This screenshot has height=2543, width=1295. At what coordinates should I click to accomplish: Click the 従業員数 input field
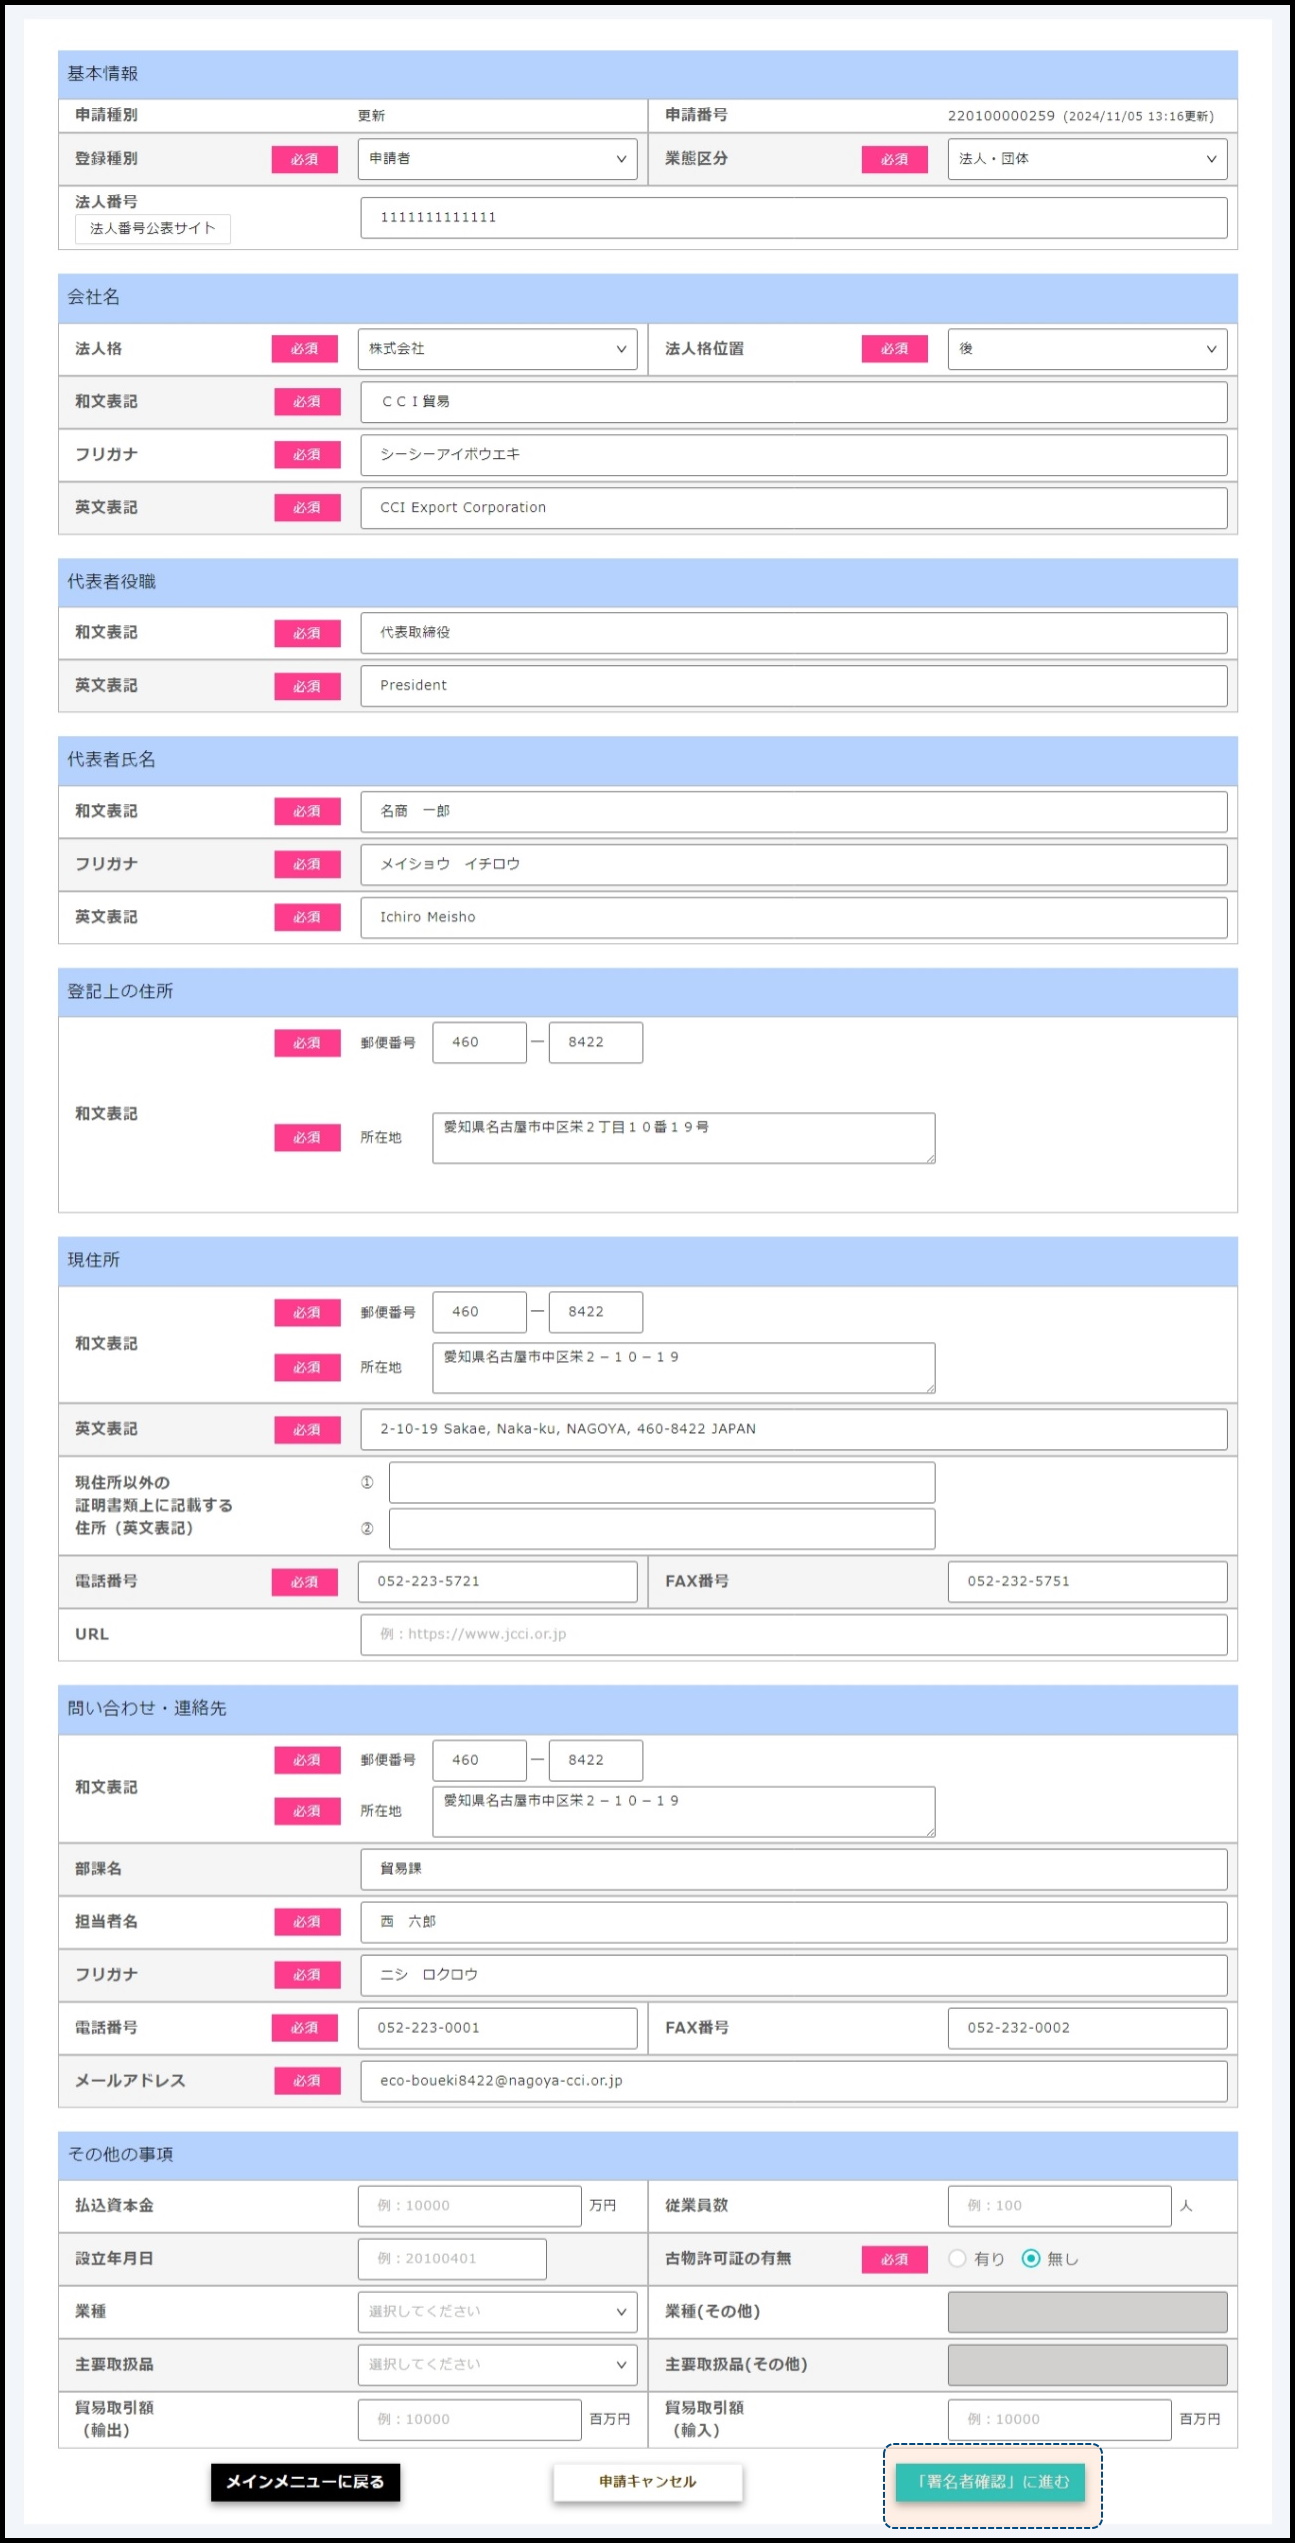coord(1059,2206)
